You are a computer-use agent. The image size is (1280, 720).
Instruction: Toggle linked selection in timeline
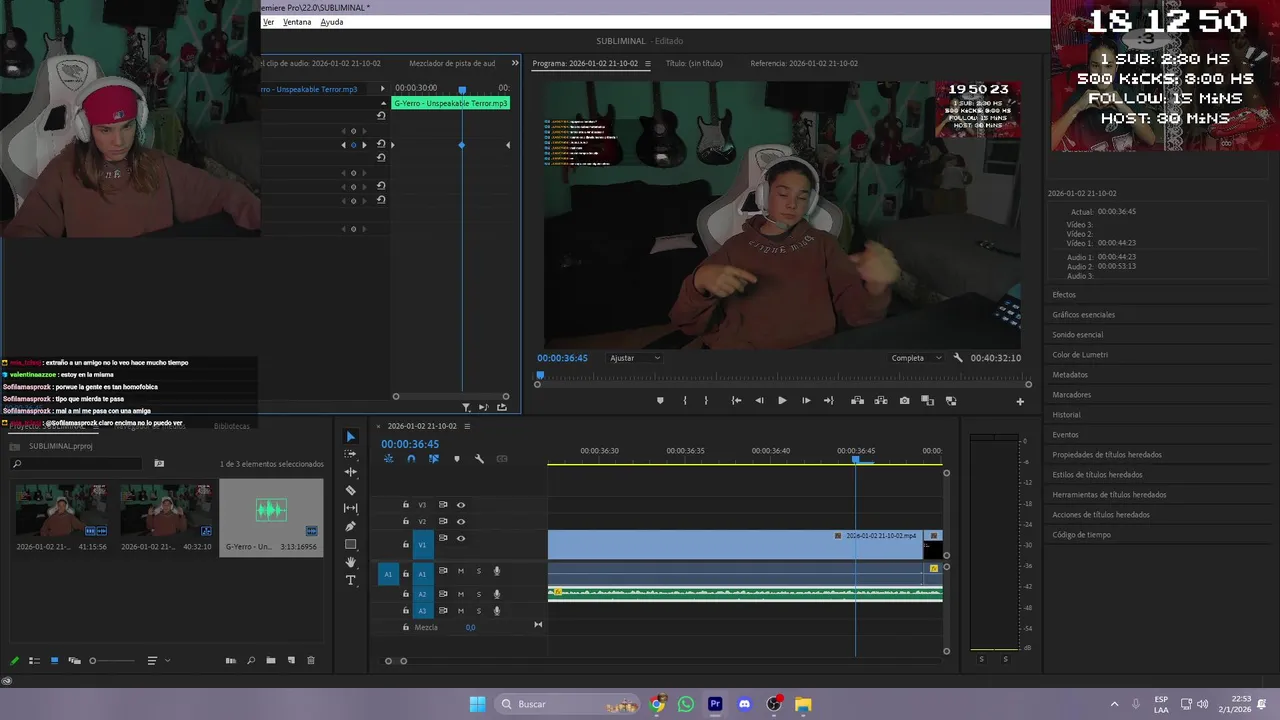pos(433,459)
